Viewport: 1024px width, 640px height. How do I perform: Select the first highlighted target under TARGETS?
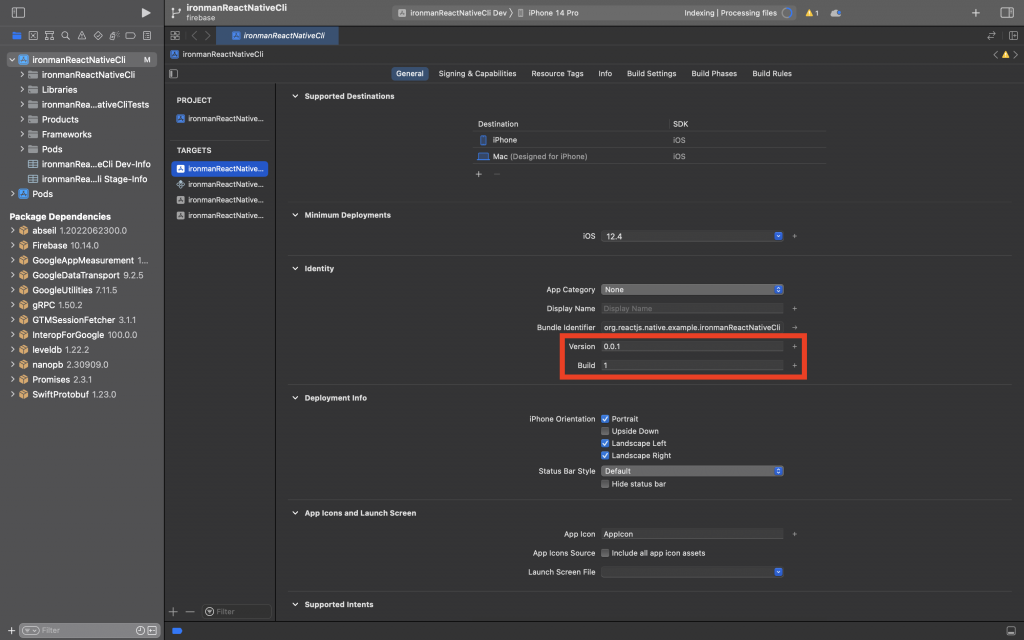tap(220, 169)
